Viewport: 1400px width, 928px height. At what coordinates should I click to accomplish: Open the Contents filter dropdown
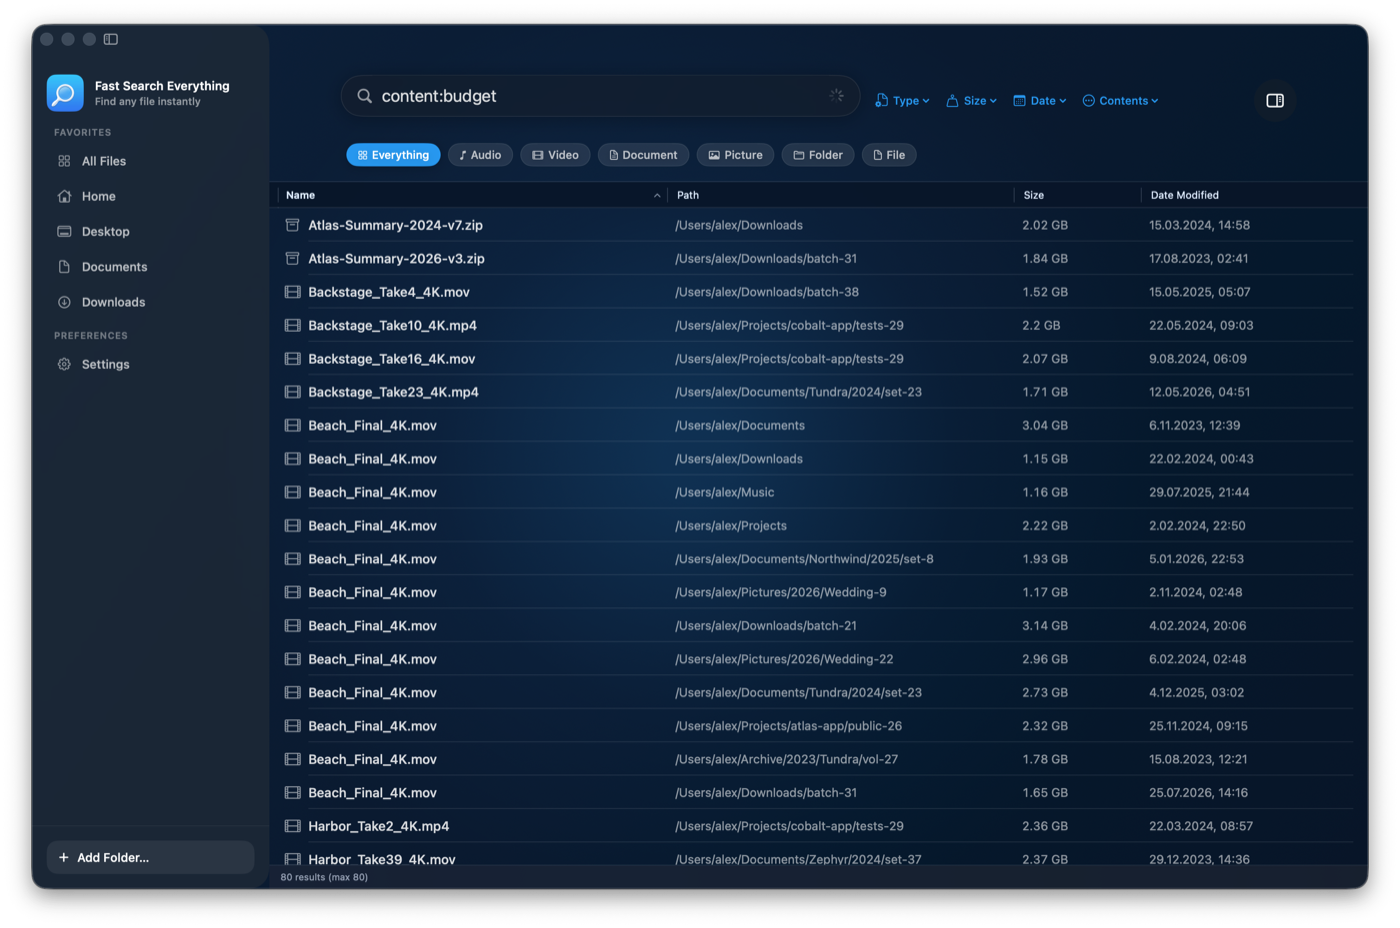point(1120,101)
